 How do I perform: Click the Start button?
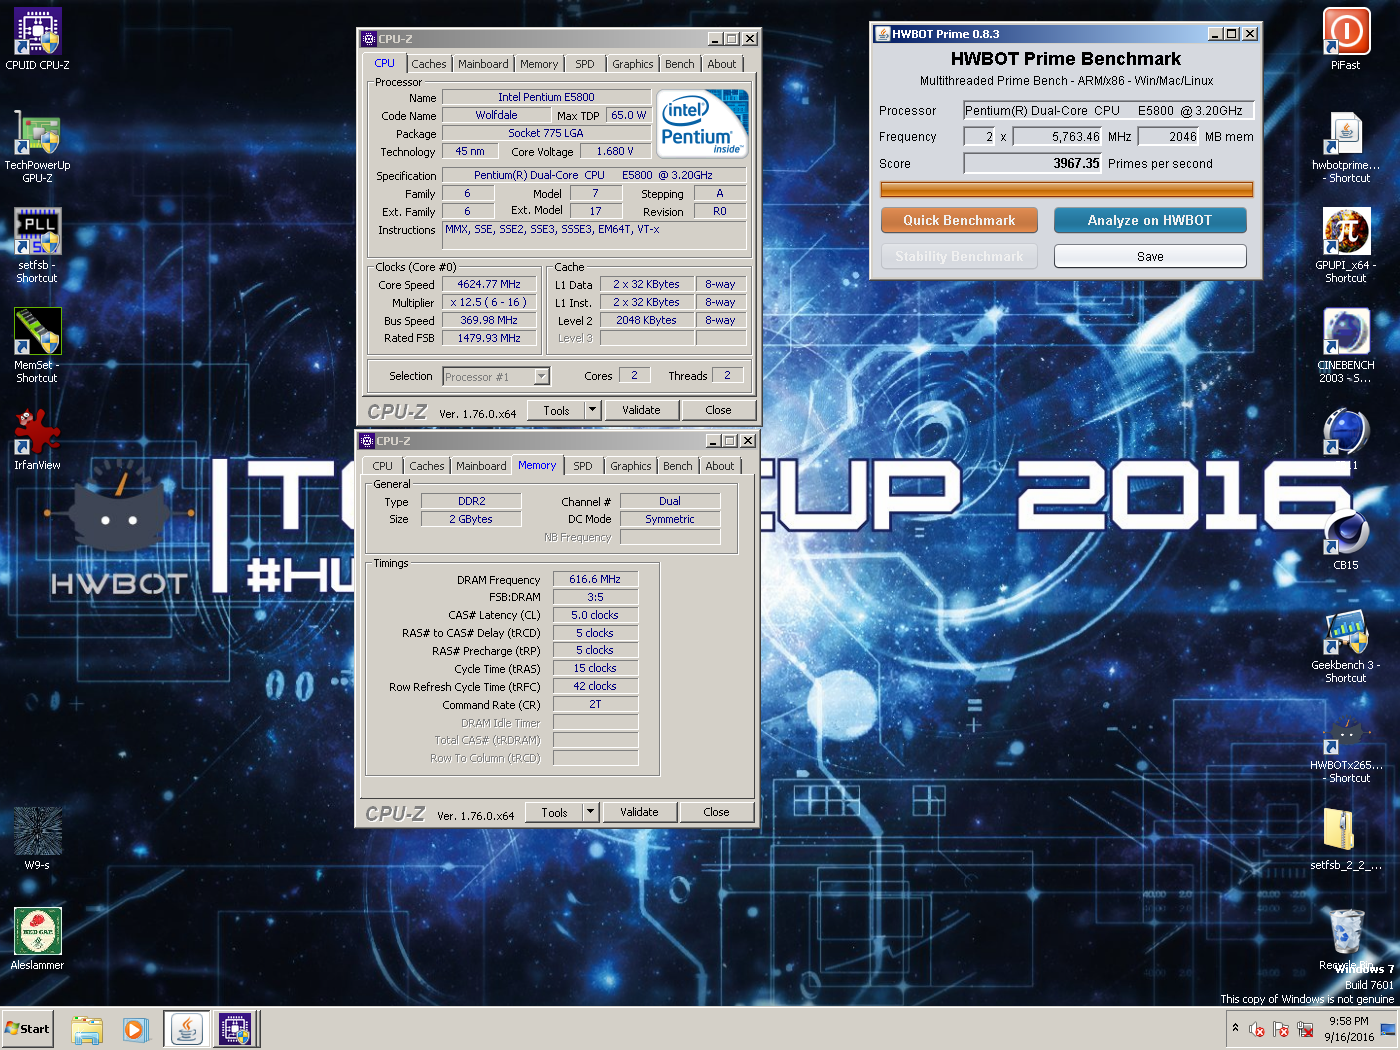click(28, 1028)
